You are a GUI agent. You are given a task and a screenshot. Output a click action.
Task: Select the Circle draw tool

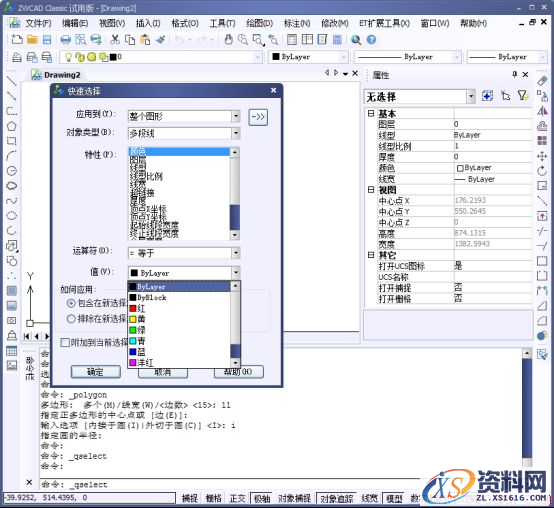pos(12,171)
